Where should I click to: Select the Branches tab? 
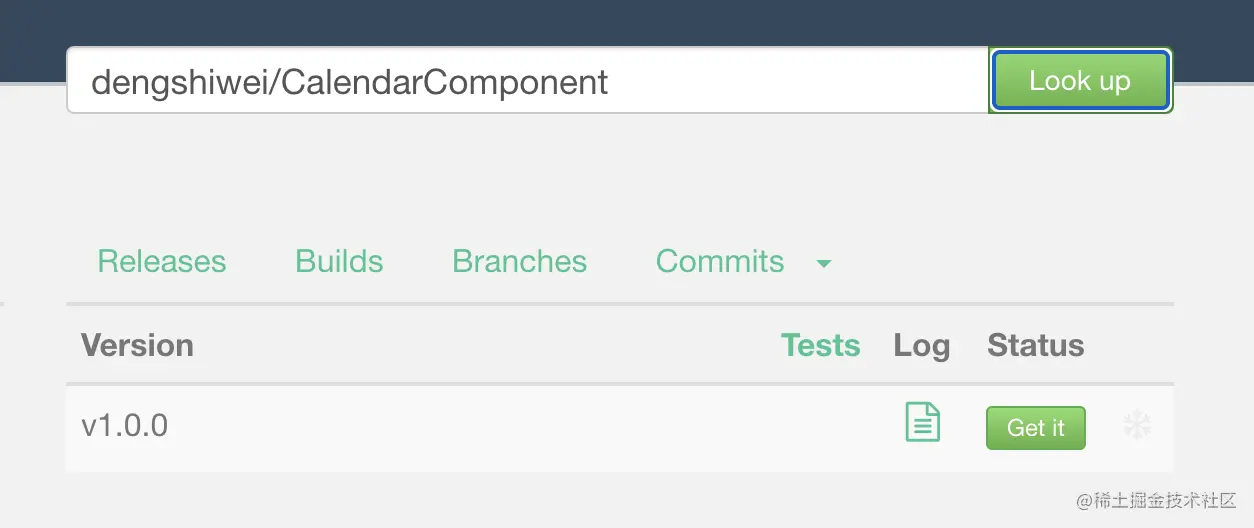[x=519, y=262]
